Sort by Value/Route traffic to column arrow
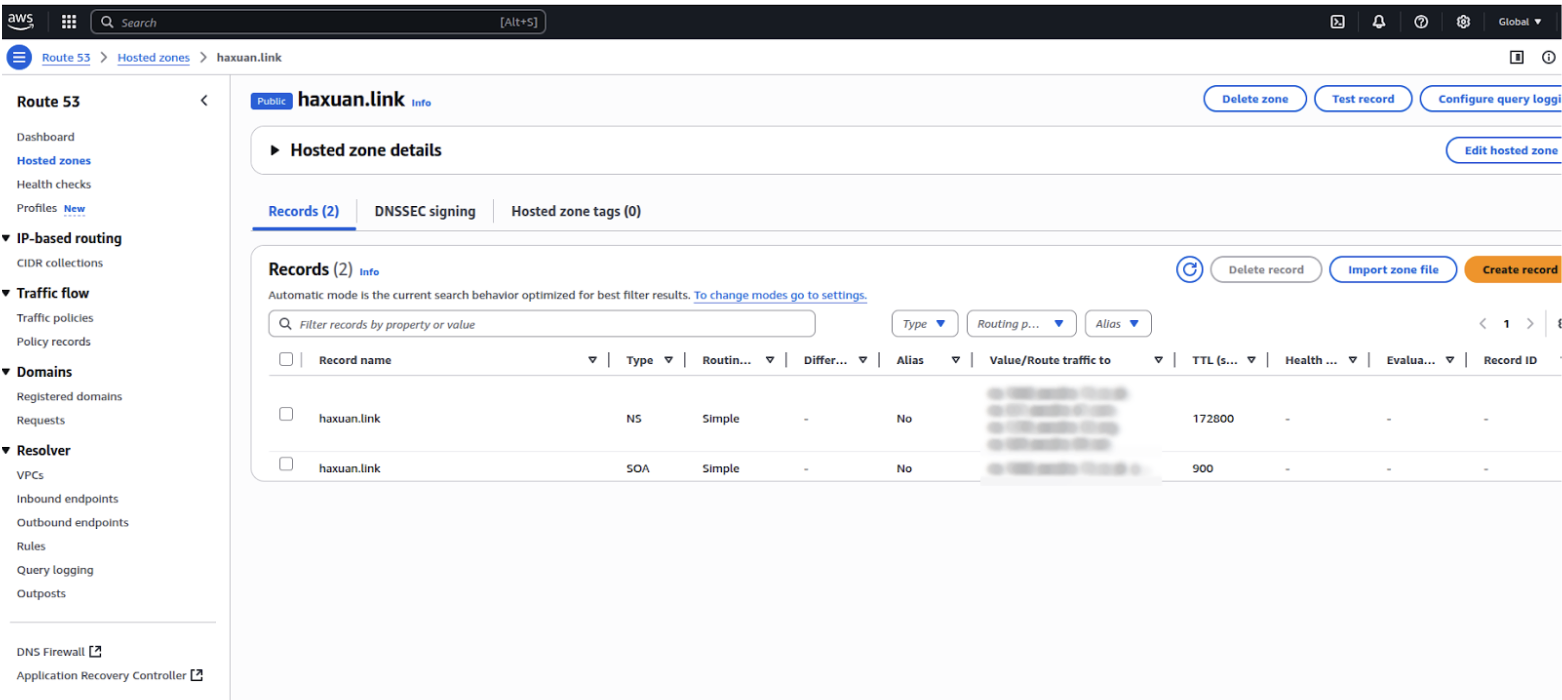The height and width of the screenshot is (700, 1562). (x=1158, y=360)
